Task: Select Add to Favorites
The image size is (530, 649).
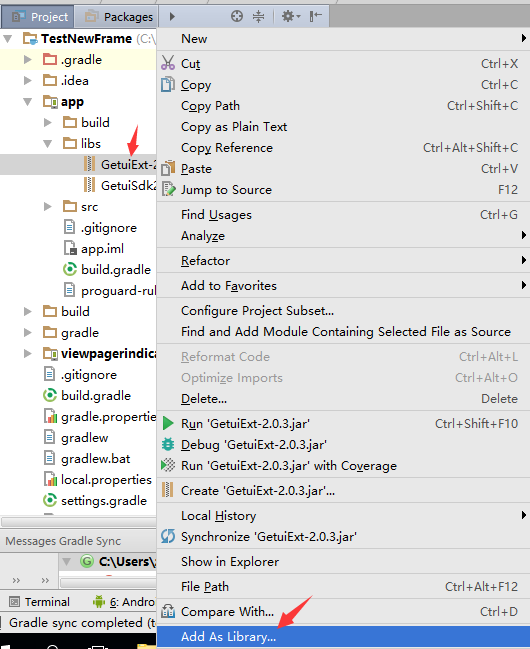Action: (343, 285)
